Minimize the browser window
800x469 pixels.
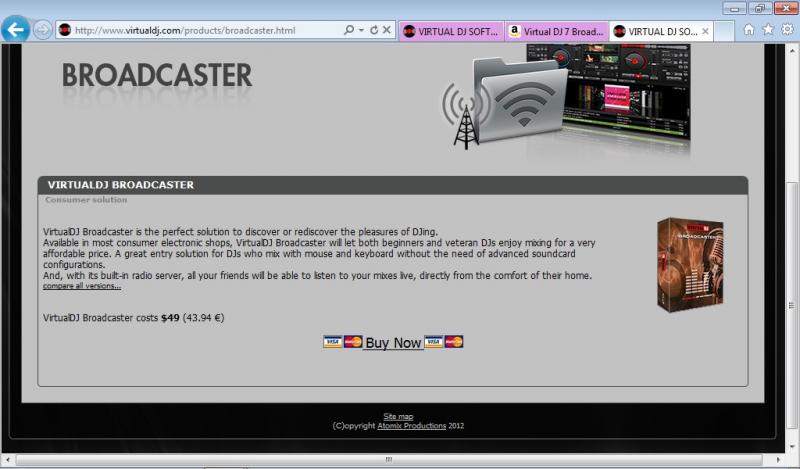[734, 8]
